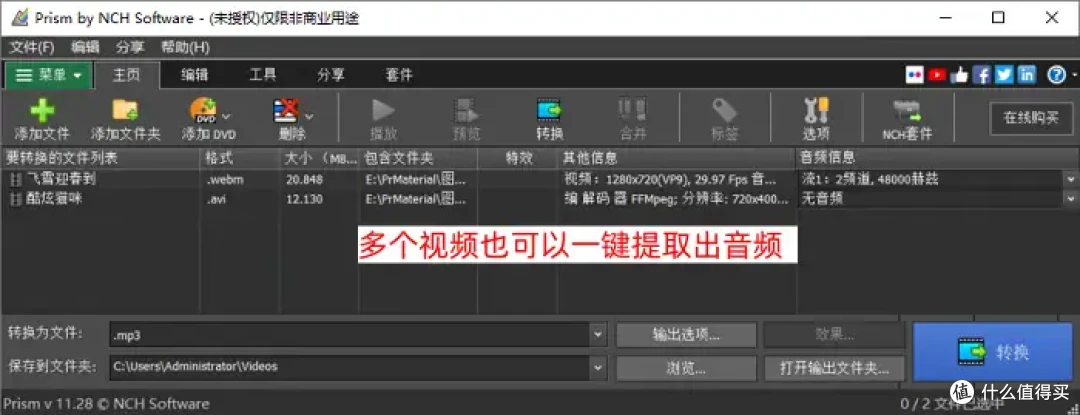Screen dimensions: 1080x415
Task: Switch to the 主页 tab
Action: [x=127, y=75]
